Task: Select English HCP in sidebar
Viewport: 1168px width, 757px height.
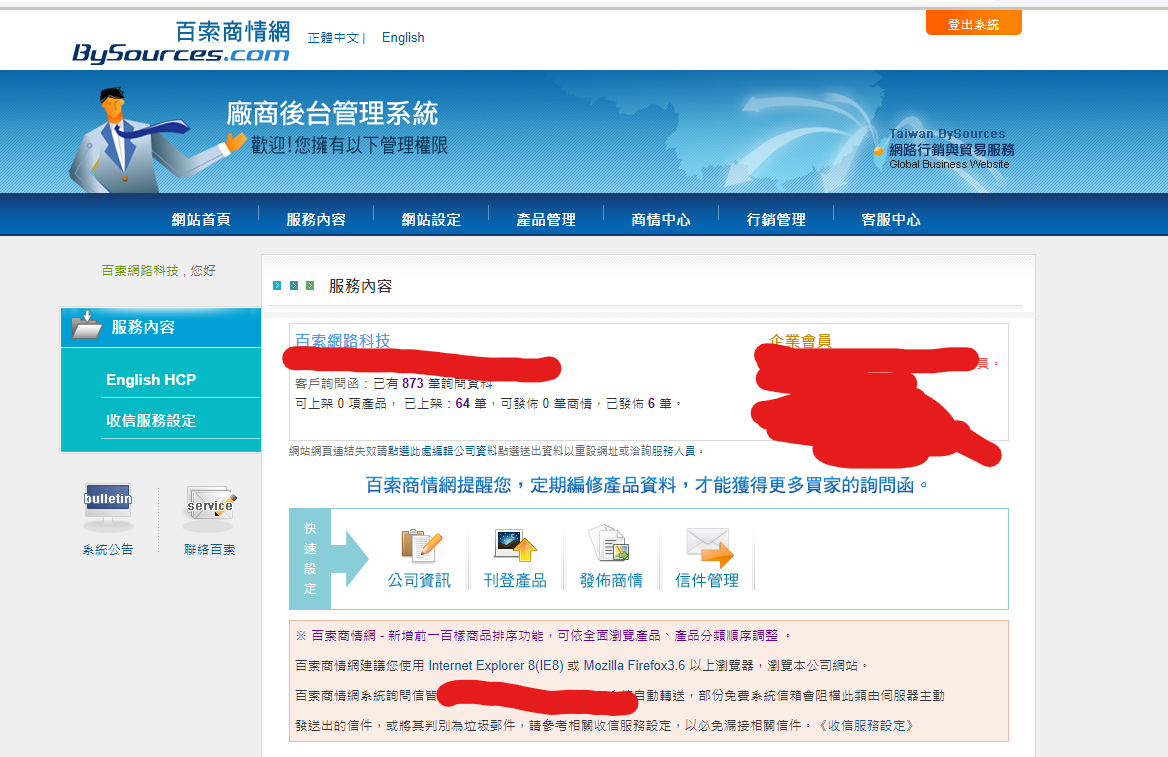Action: pos(151,380)
